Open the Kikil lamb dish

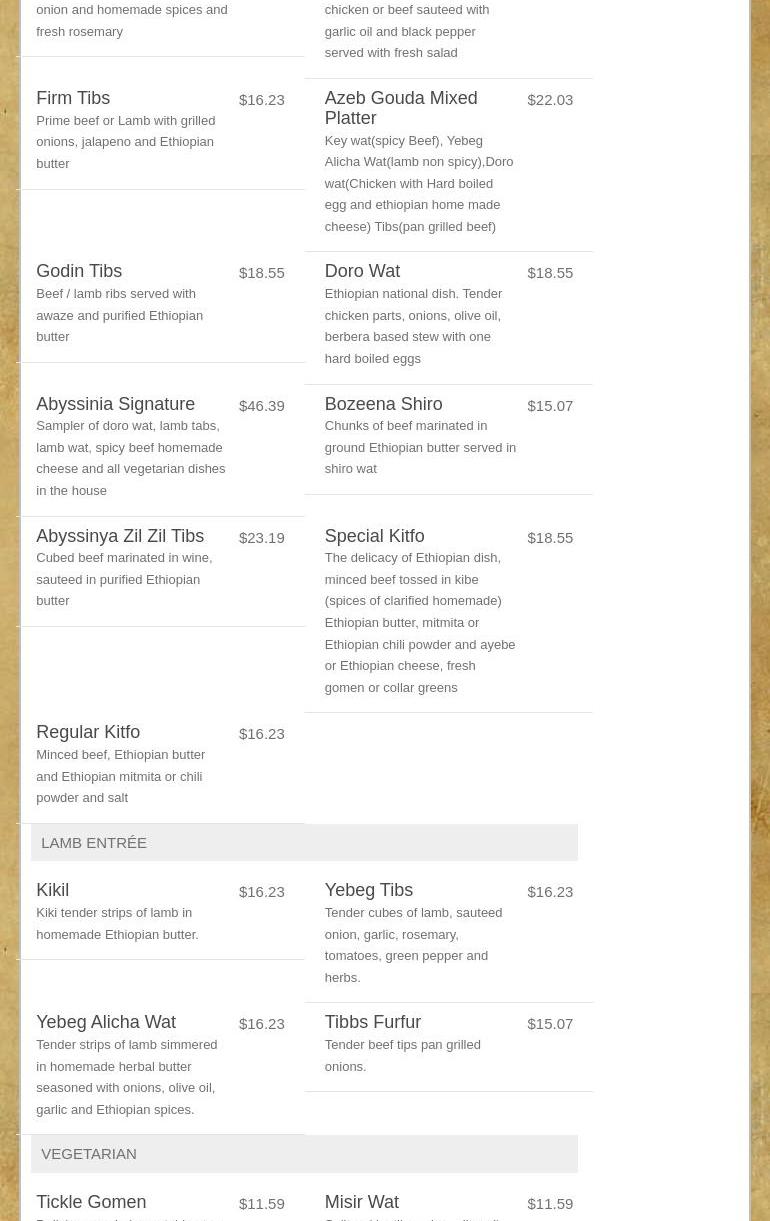52,890
